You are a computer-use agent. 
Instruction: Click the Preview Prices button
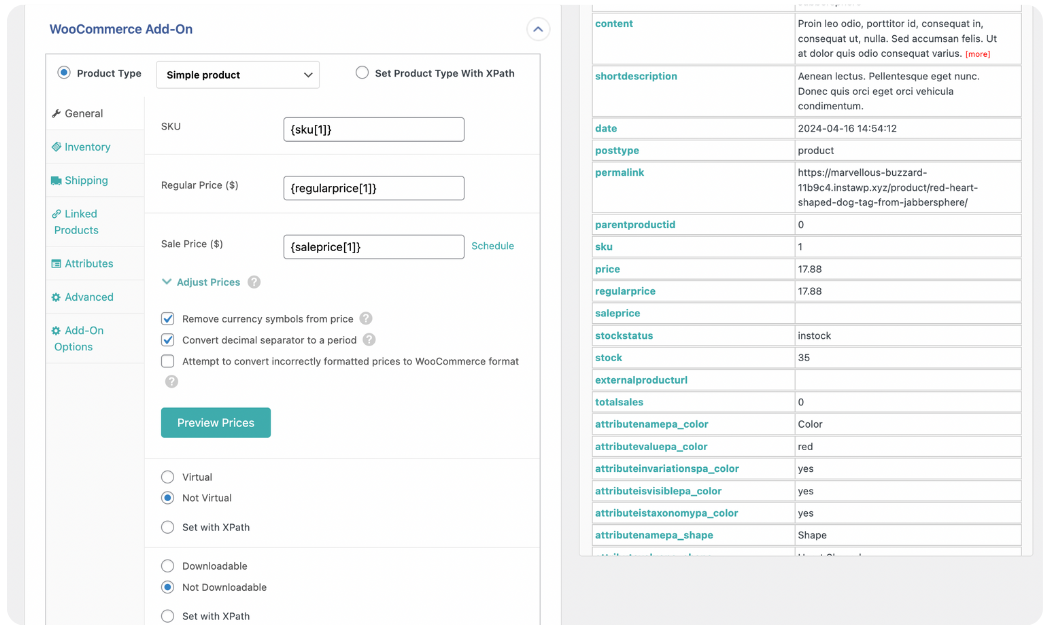[x=216, y=423]
